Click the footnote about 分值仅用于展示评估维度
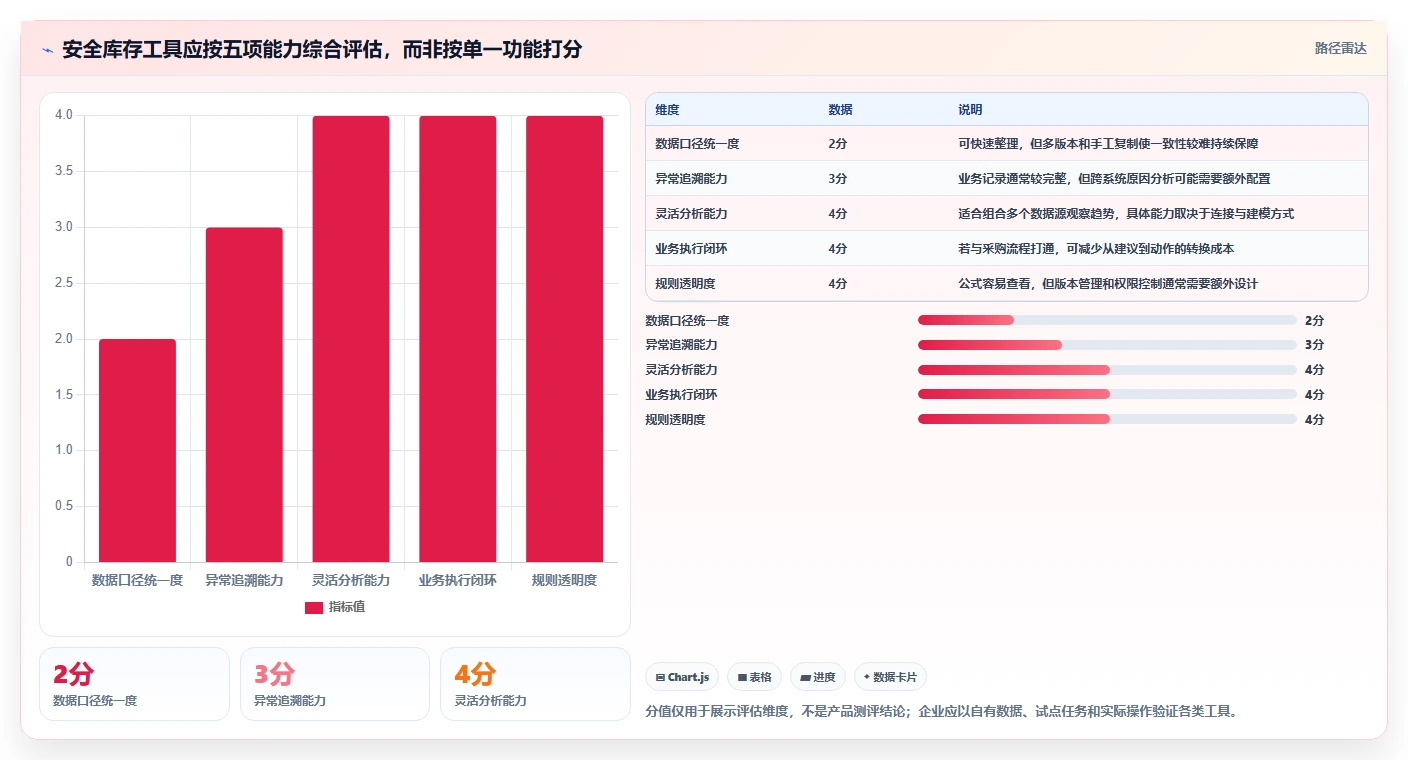 pyautogui.click(x=943, y=712)
